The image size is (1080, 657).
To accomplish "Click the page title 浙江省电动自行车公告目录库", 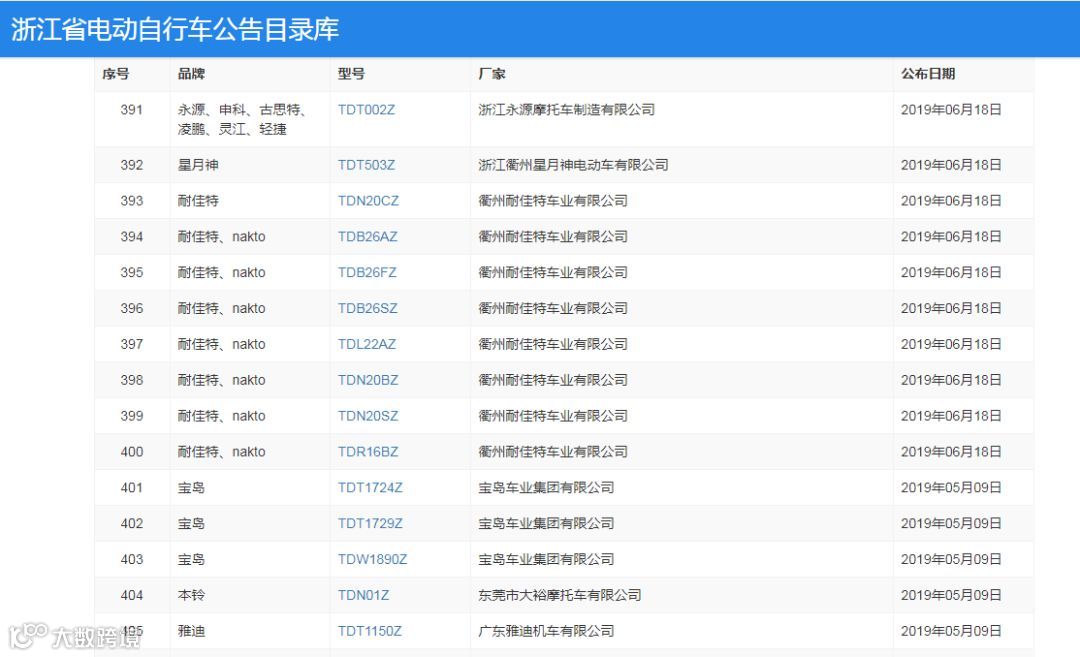I will (x=175, y=29).
